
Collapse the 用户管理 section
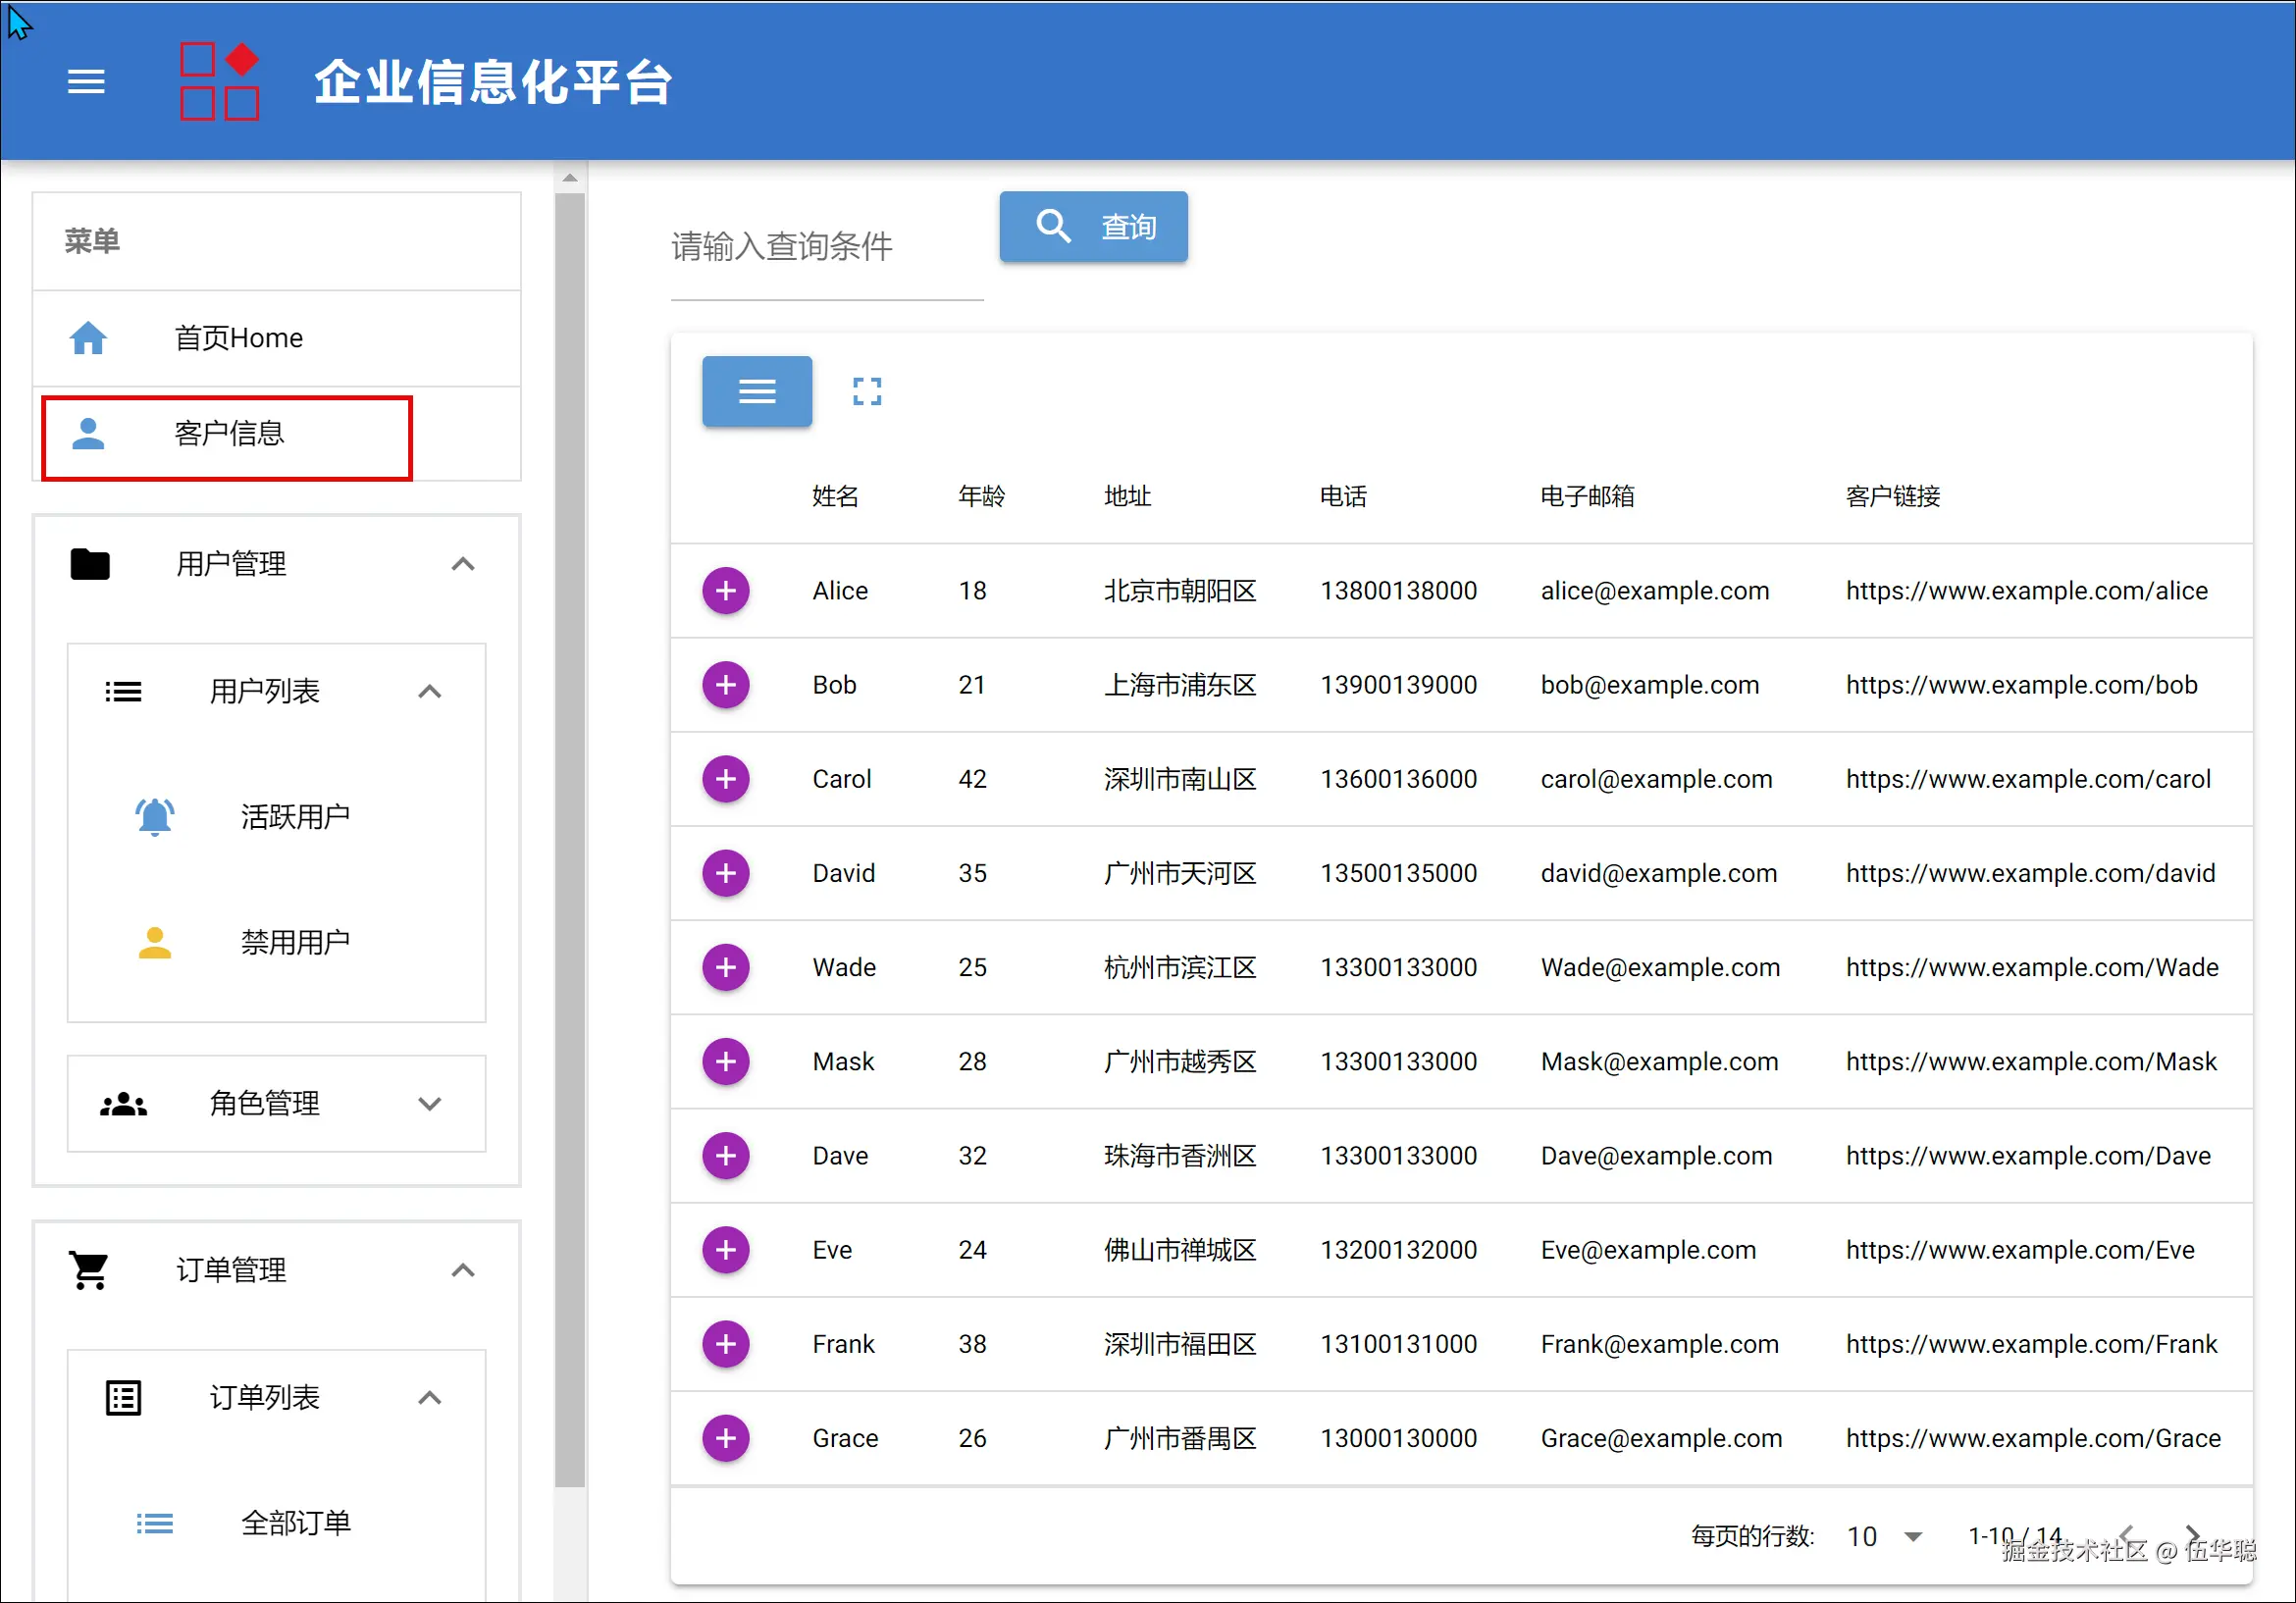462,564
